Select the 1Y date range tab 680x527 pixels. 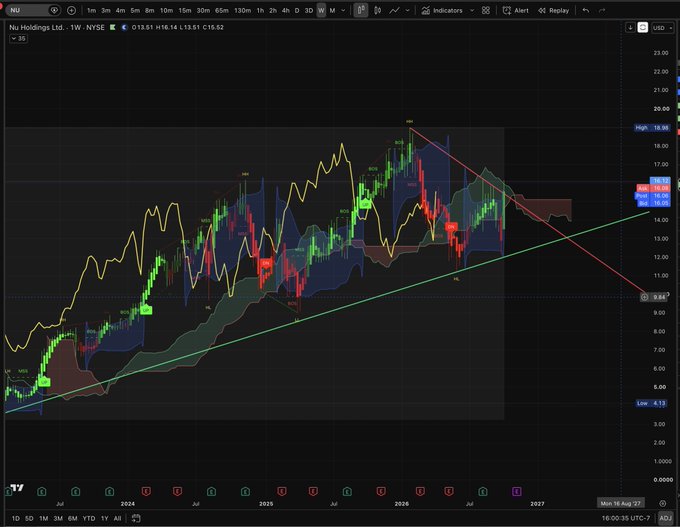[x=105, y=518]
